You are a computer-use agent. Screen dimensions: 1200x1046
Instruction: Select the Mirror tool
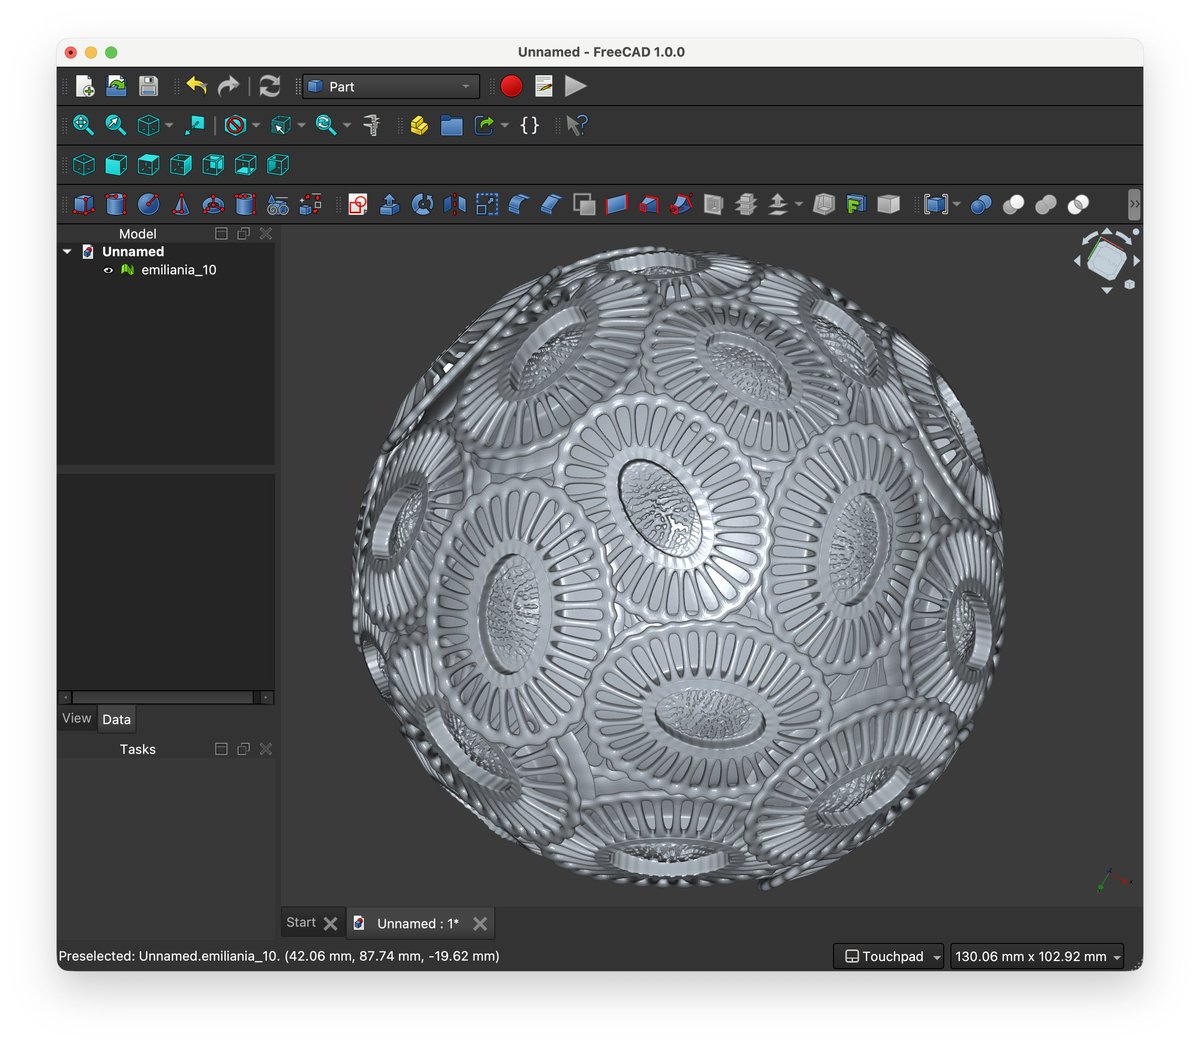(x=455, y=204)
